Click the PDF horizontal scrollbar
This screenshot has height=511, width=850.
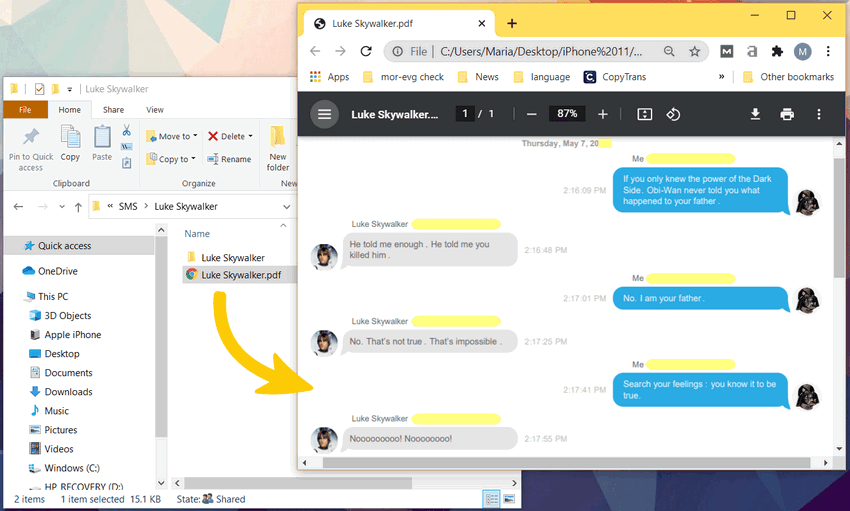(566, 463)
